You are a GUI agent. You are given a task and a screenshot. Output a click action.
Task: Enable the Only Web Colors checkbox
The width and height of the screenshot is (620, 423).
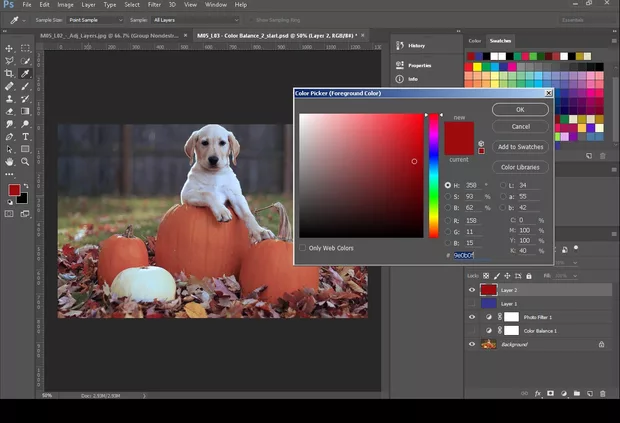pyautogui.click(x=303, y=248)
